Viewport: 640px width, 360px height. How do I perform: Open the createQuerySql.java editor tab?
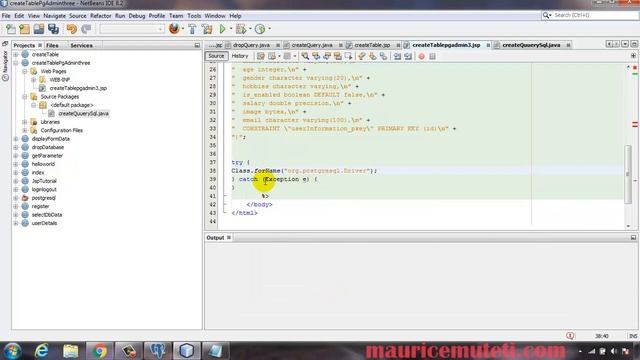tap(531, 45)
